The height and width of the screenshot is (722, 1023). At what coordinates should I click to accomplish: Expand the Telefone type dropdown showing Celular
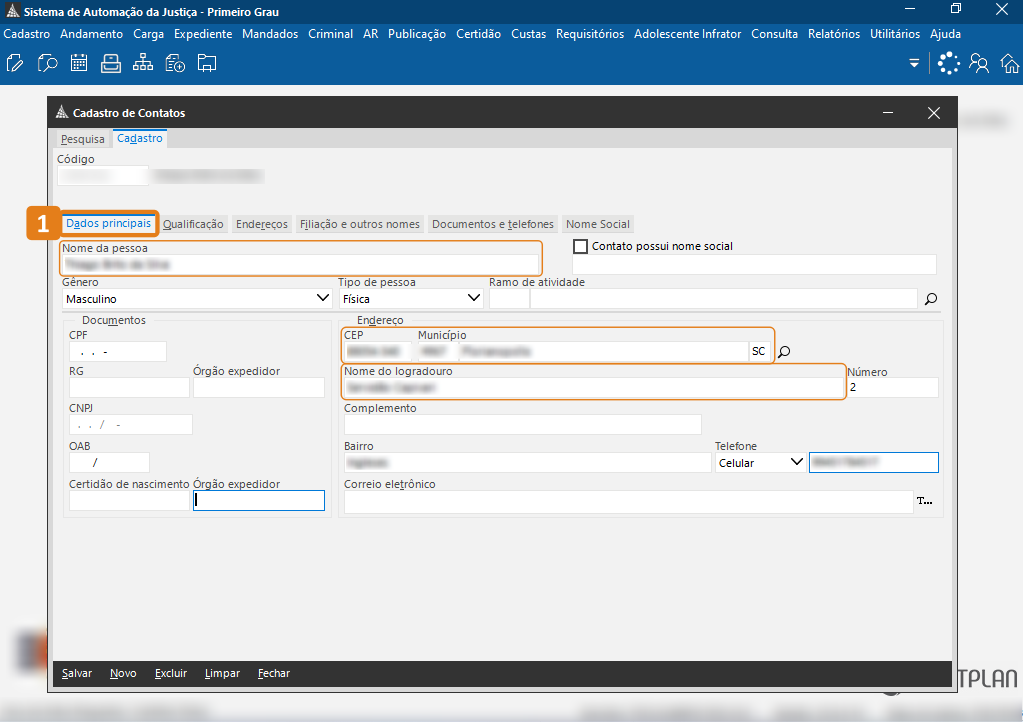pos(796,462)
